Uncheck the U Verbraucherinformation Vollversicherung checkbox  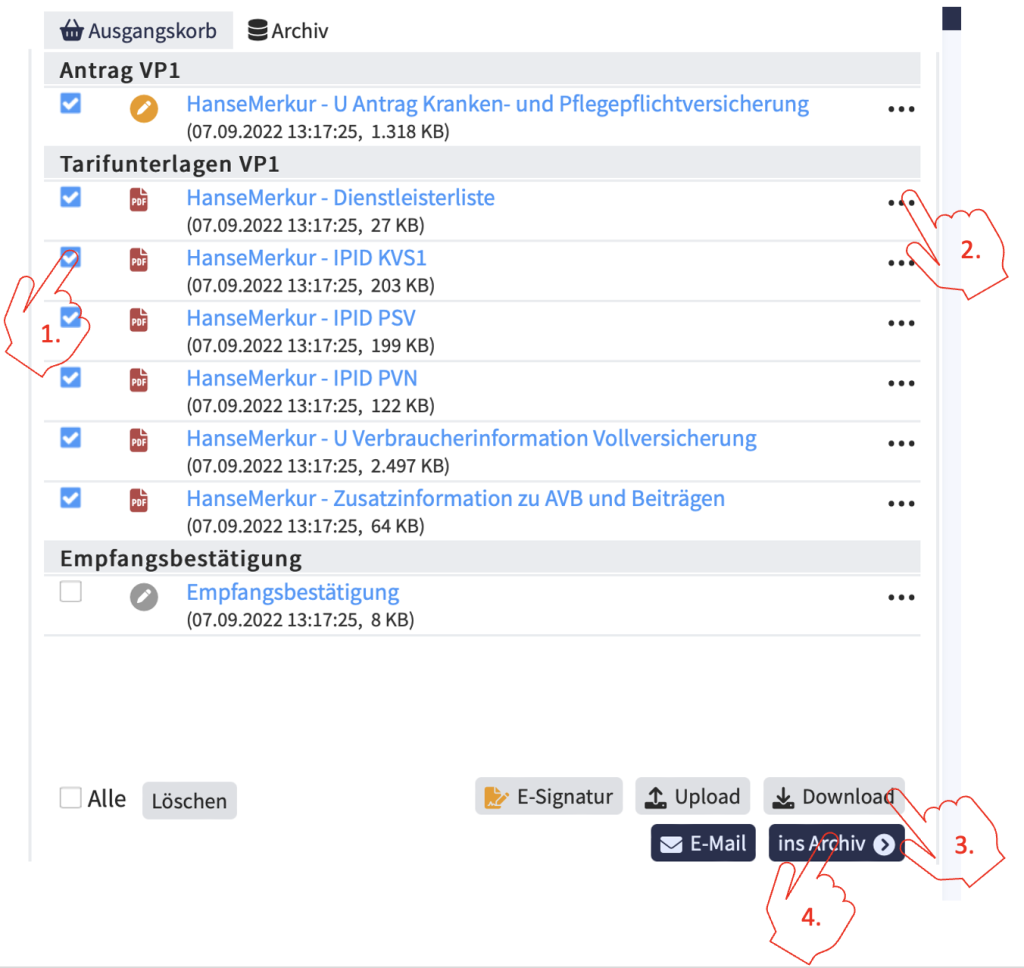71,438
